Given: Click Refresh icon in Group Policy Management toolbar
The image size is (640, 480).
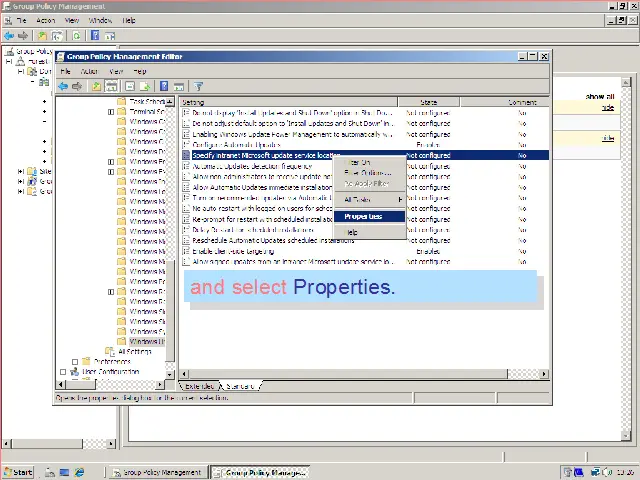Looking at the screenshot, I should tap(76, 36).
